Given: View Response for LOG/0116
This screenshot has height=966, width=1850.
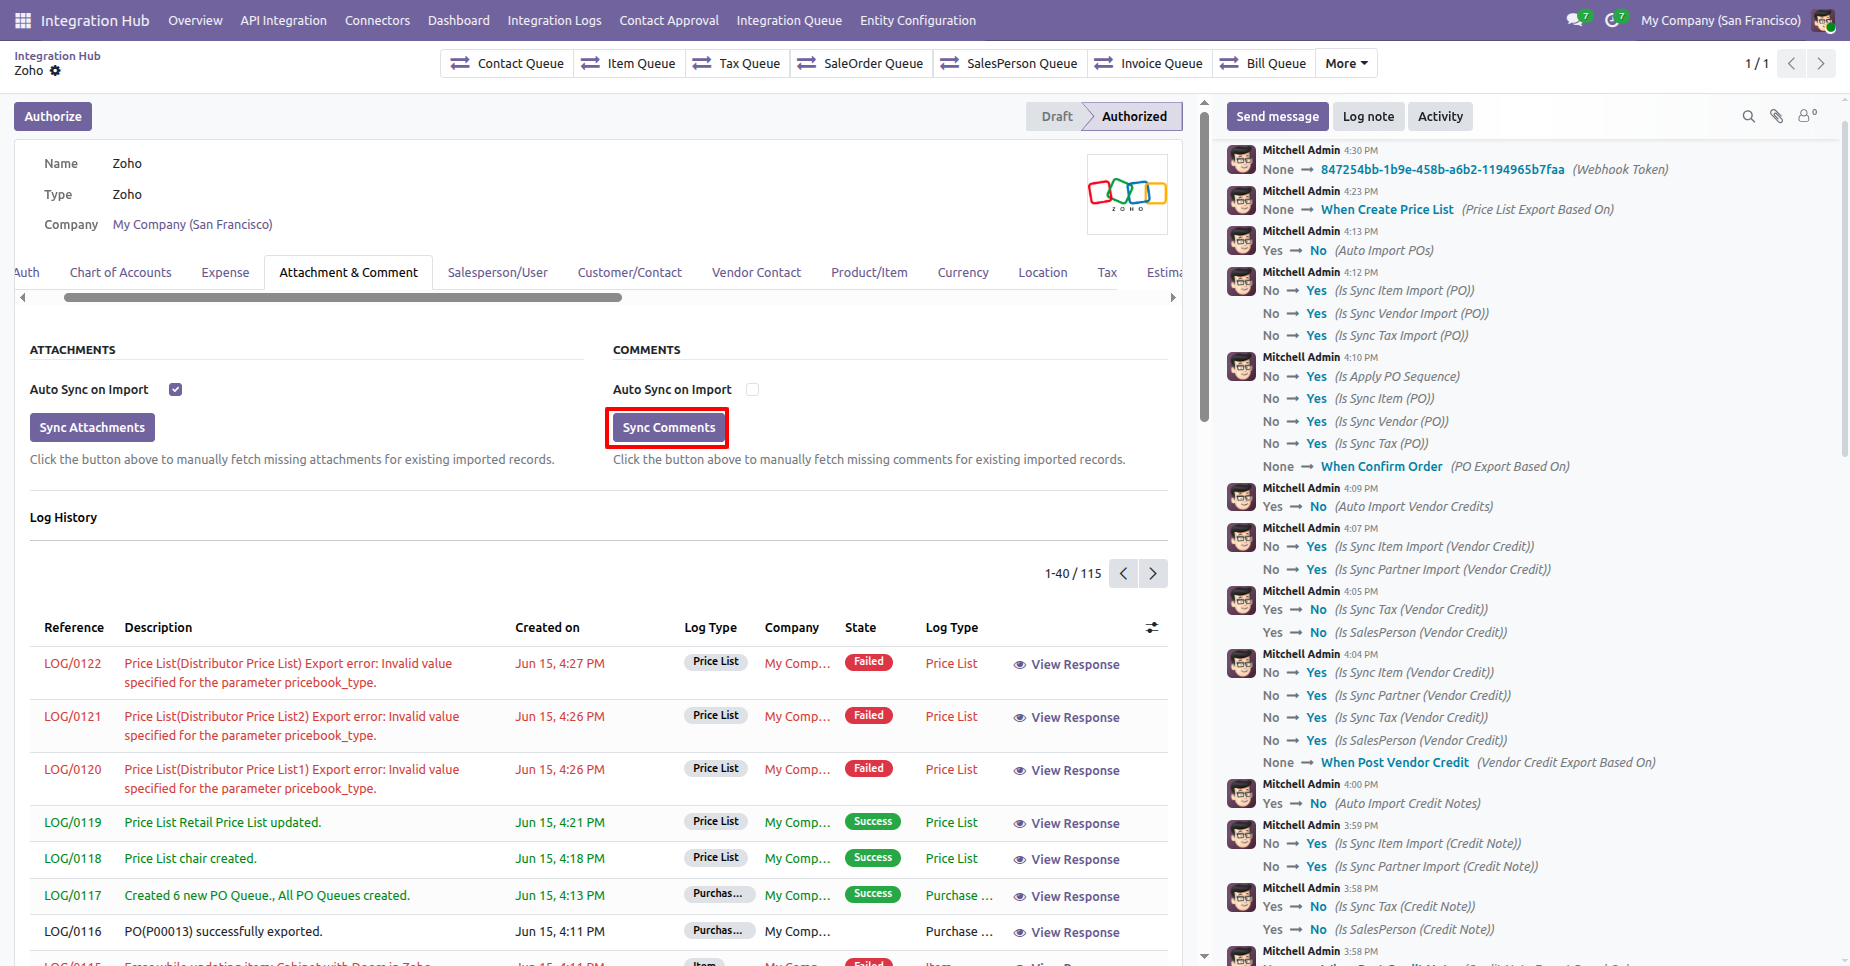Looking at the screenshot, I should click(x=1066, y=933).
